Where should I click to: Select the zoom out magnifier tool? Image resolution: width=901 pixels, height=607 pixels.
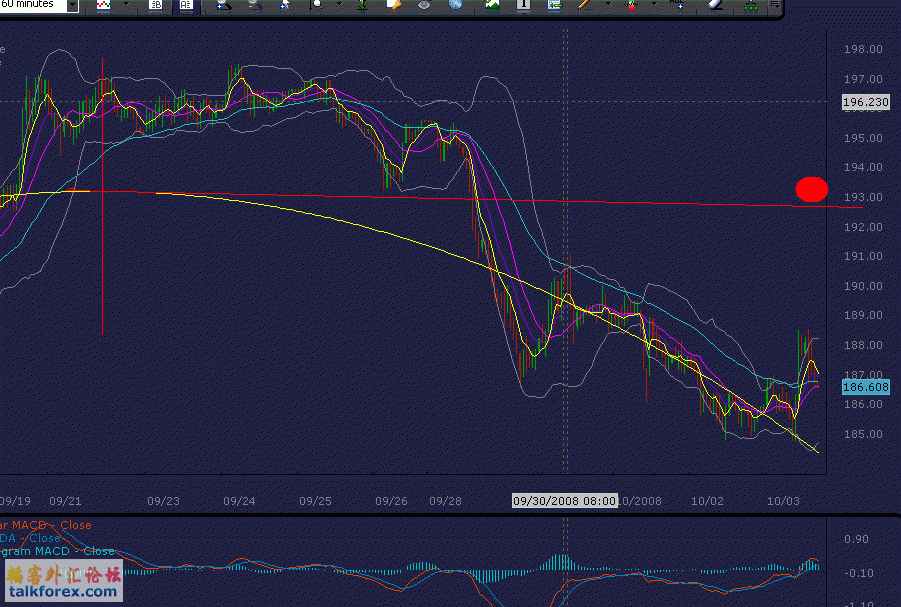(255, 5)
